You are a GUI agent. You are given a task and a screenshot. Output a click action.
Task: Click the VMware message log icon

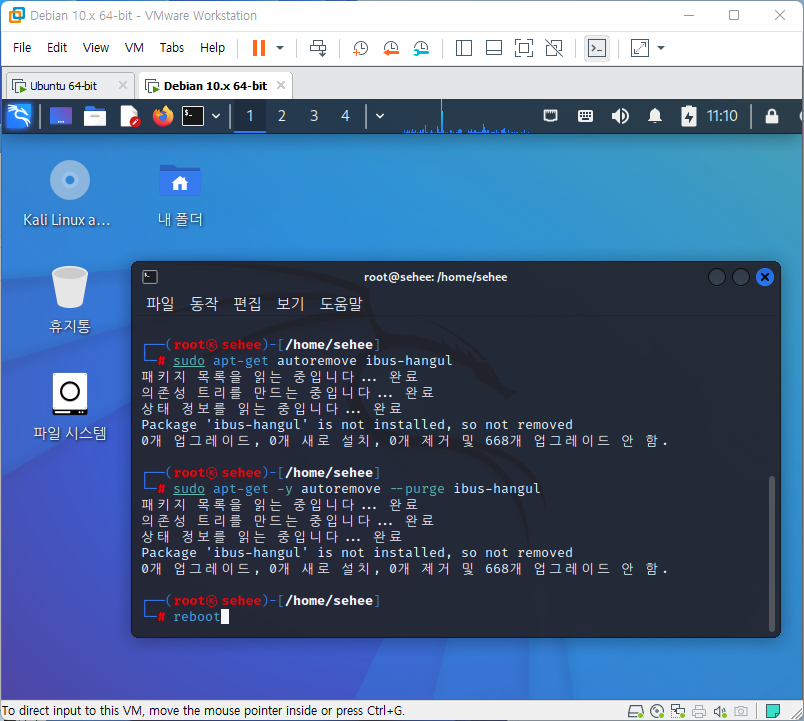(772, 711)
